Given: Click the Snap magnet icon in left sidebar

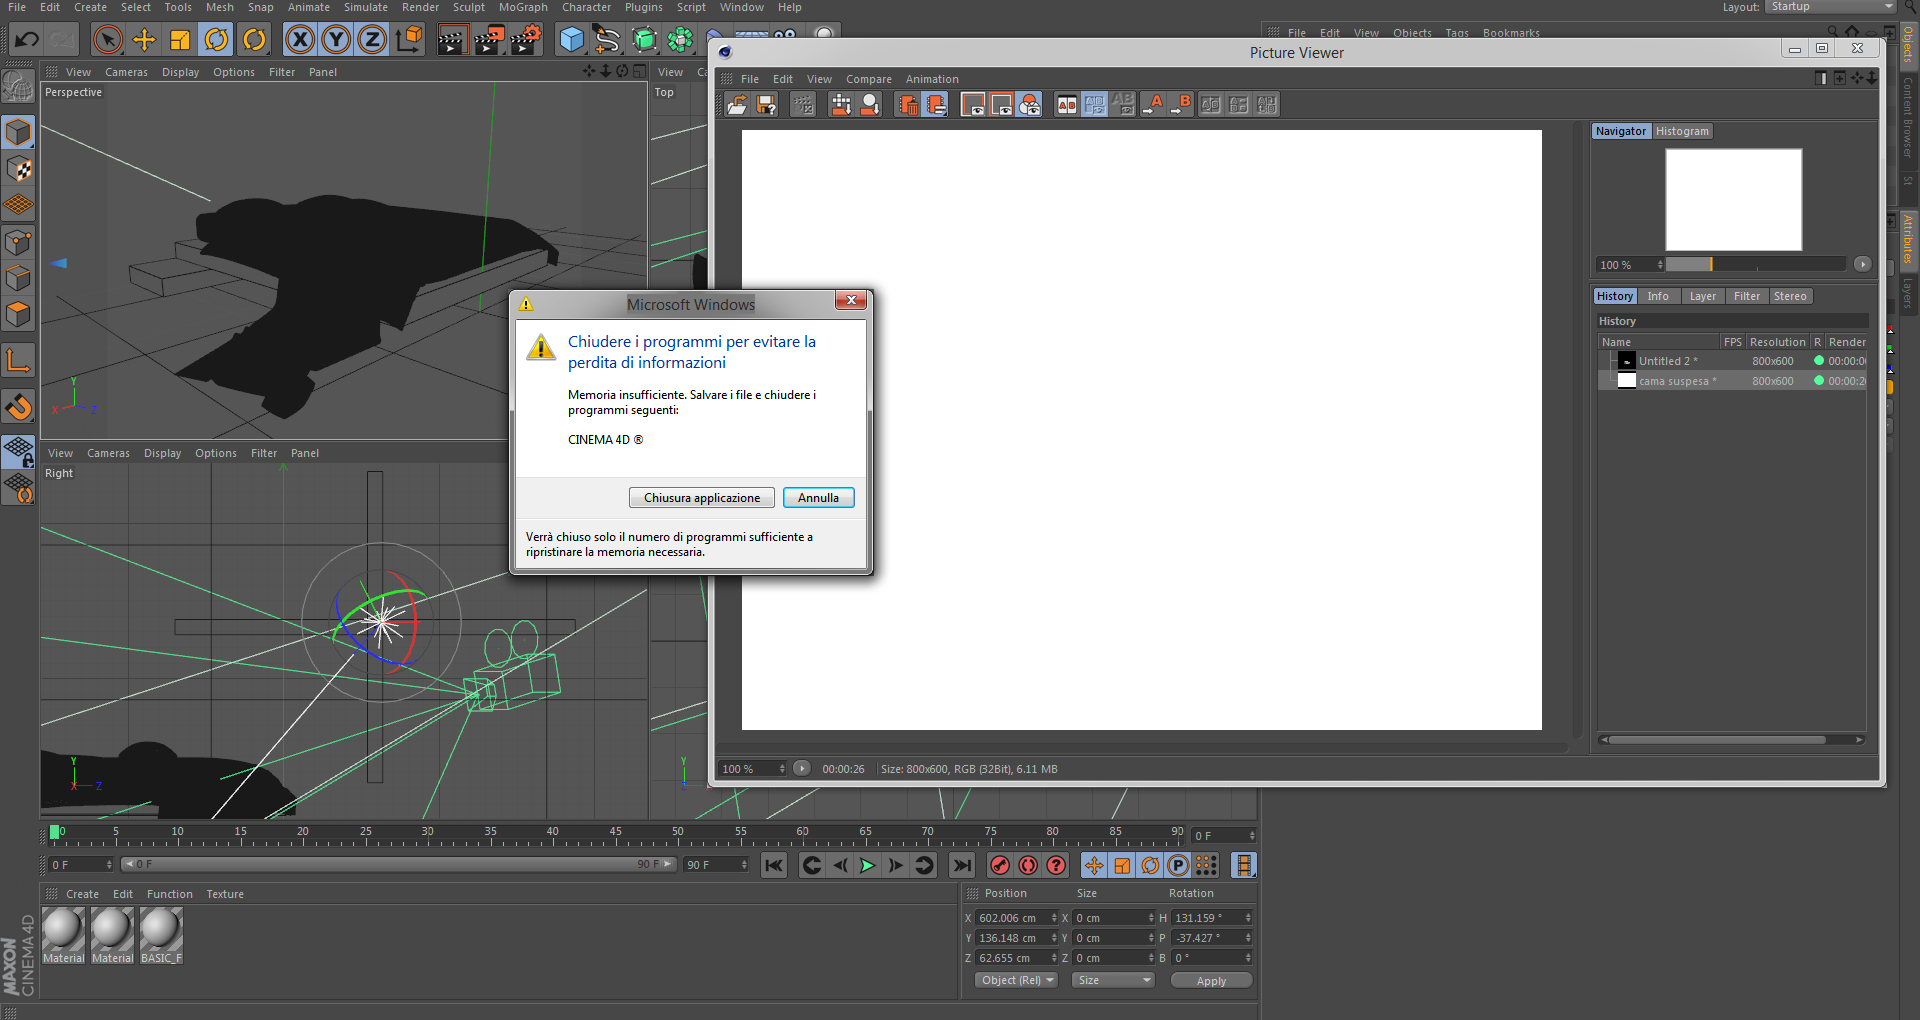Looking at the screenshot, I should (18, 407).
